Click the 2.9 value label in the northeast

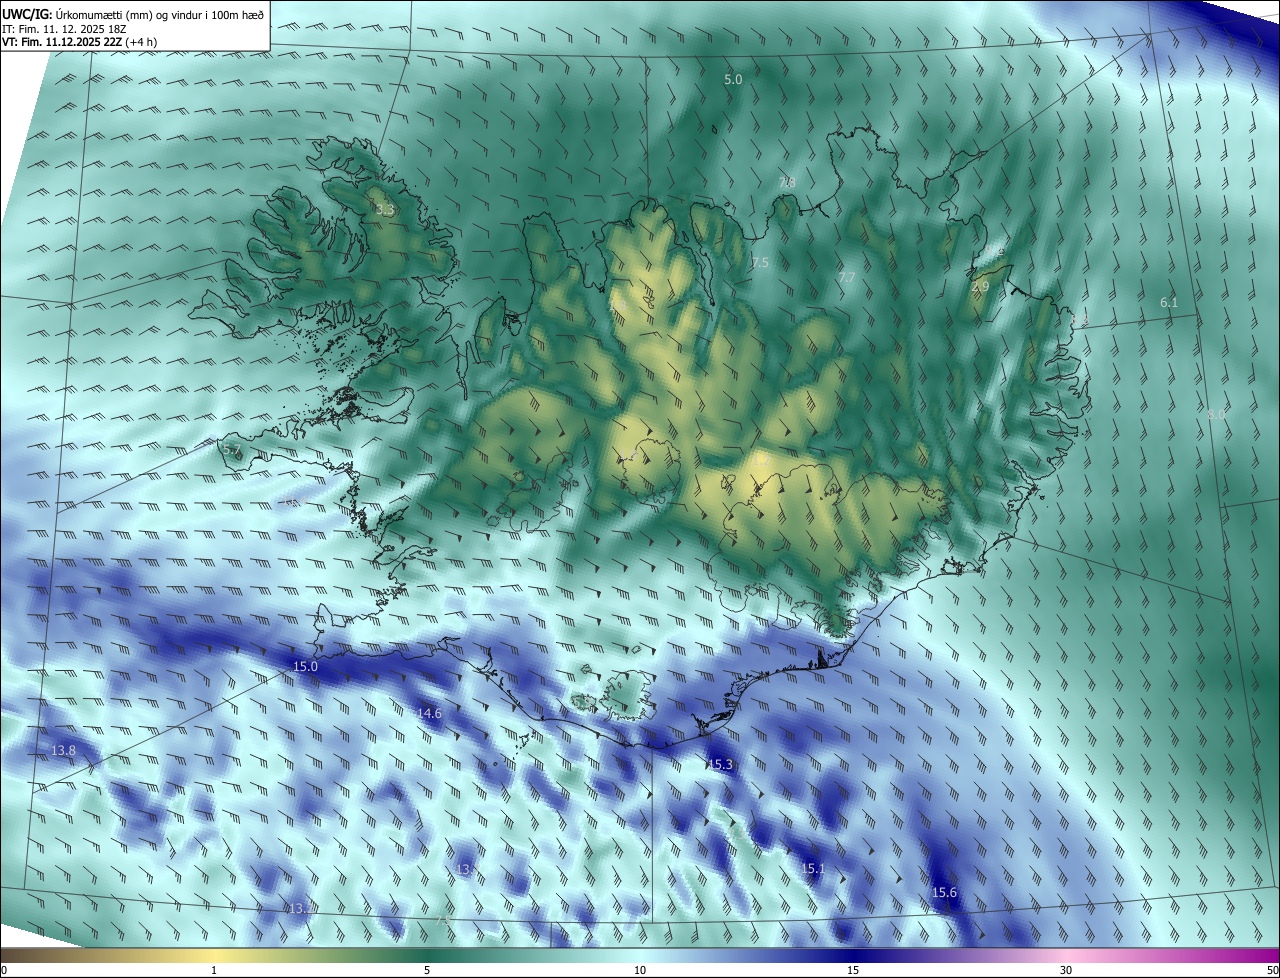pos(980,287)
